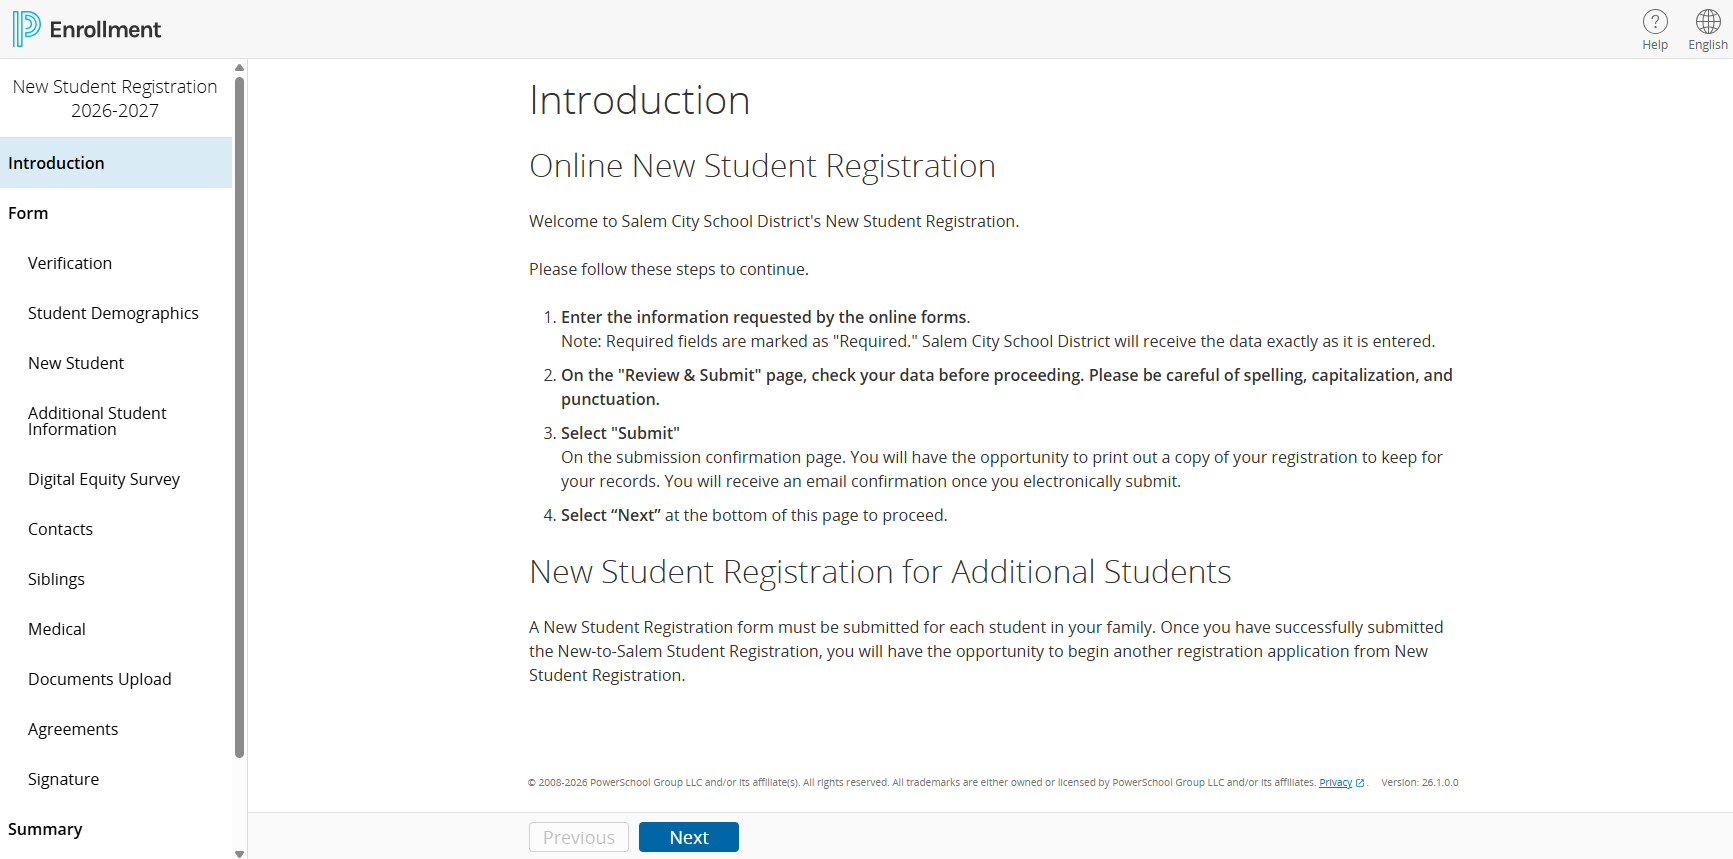Select the Digital Equity Survey item
Viewport: 1733px width, 859px height.
pyautogui.click(x=104, y=479)
